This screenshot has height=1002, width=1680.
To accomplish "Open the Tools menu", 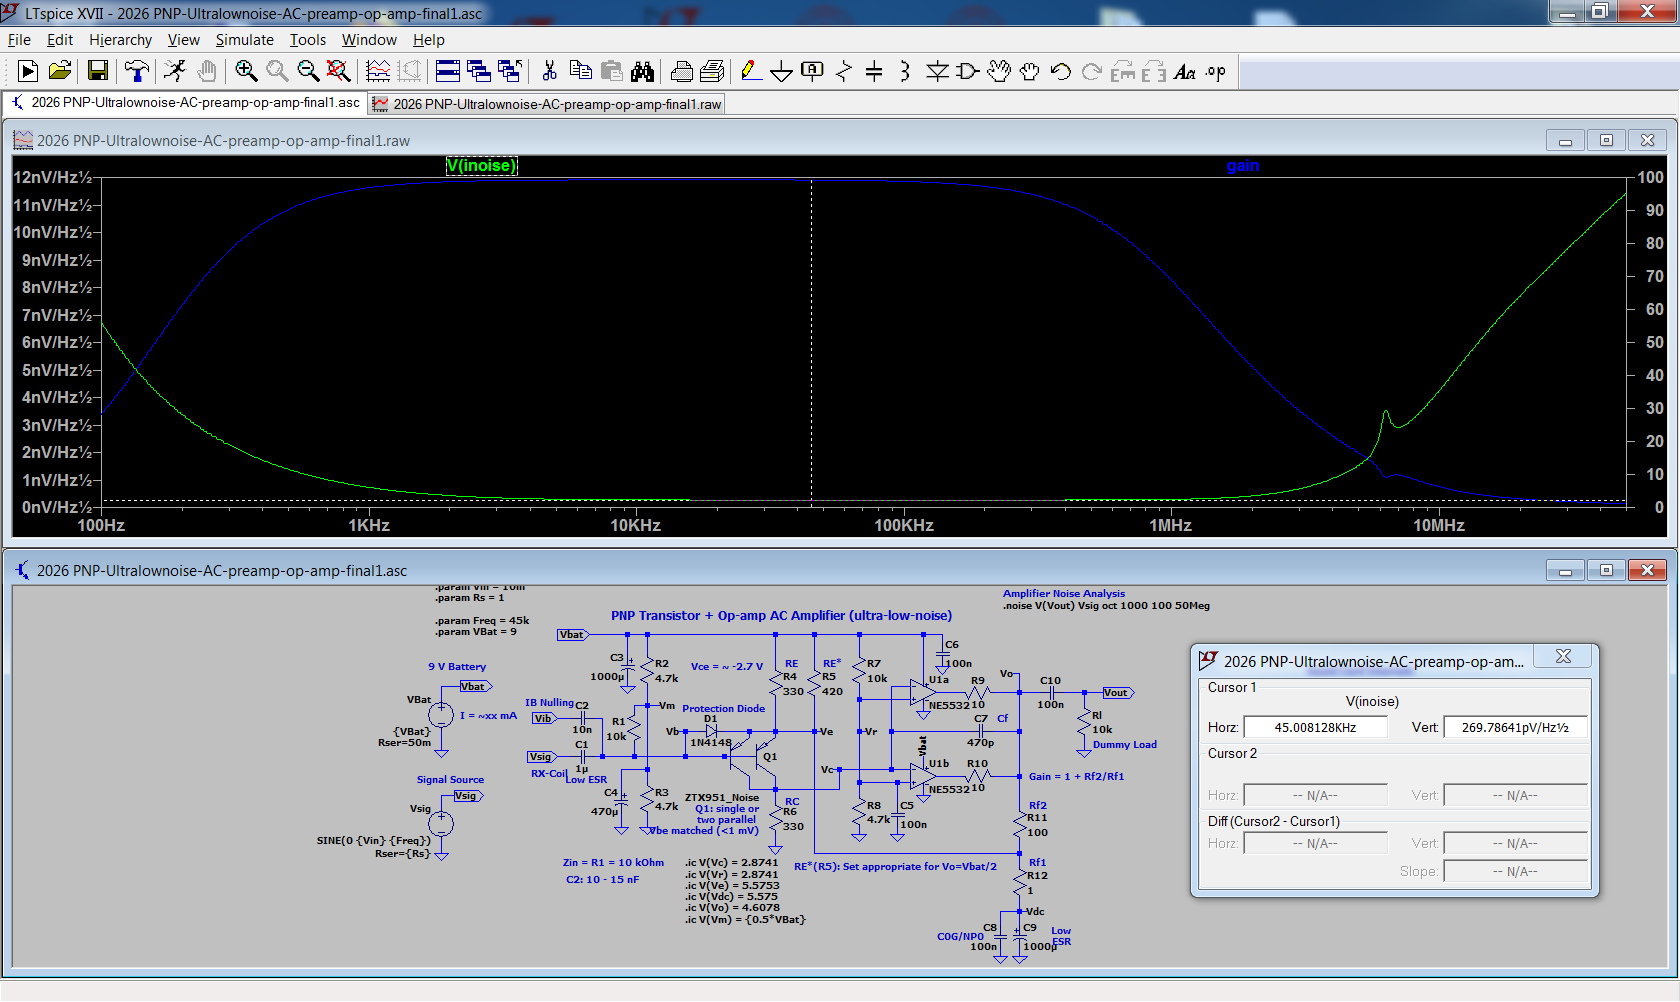I will (x=308, y=40).
